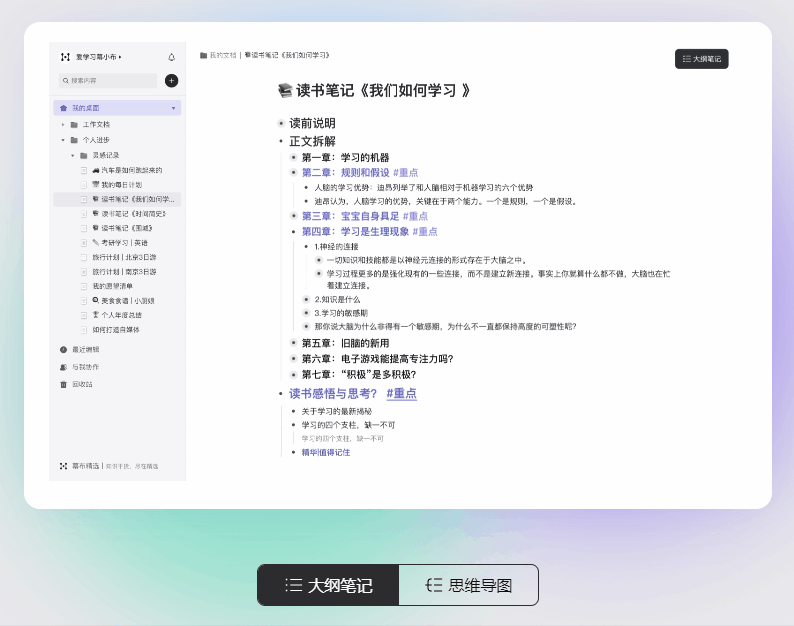794x626 pixels.
Task: Click the 正文拆解 outline heading
Action: [312, 141]
